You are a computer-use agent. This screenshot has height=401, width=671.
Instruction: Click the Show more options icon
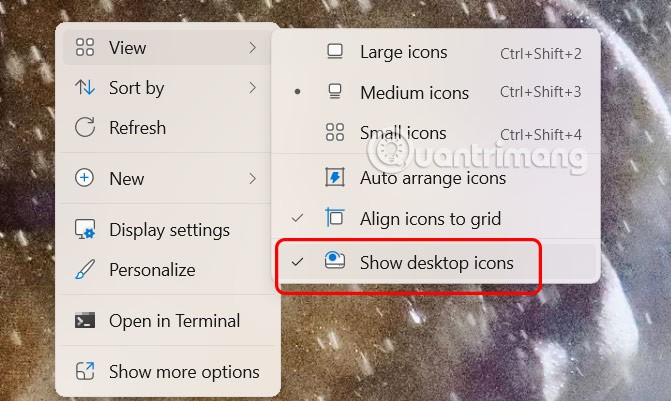pos(85,372)
